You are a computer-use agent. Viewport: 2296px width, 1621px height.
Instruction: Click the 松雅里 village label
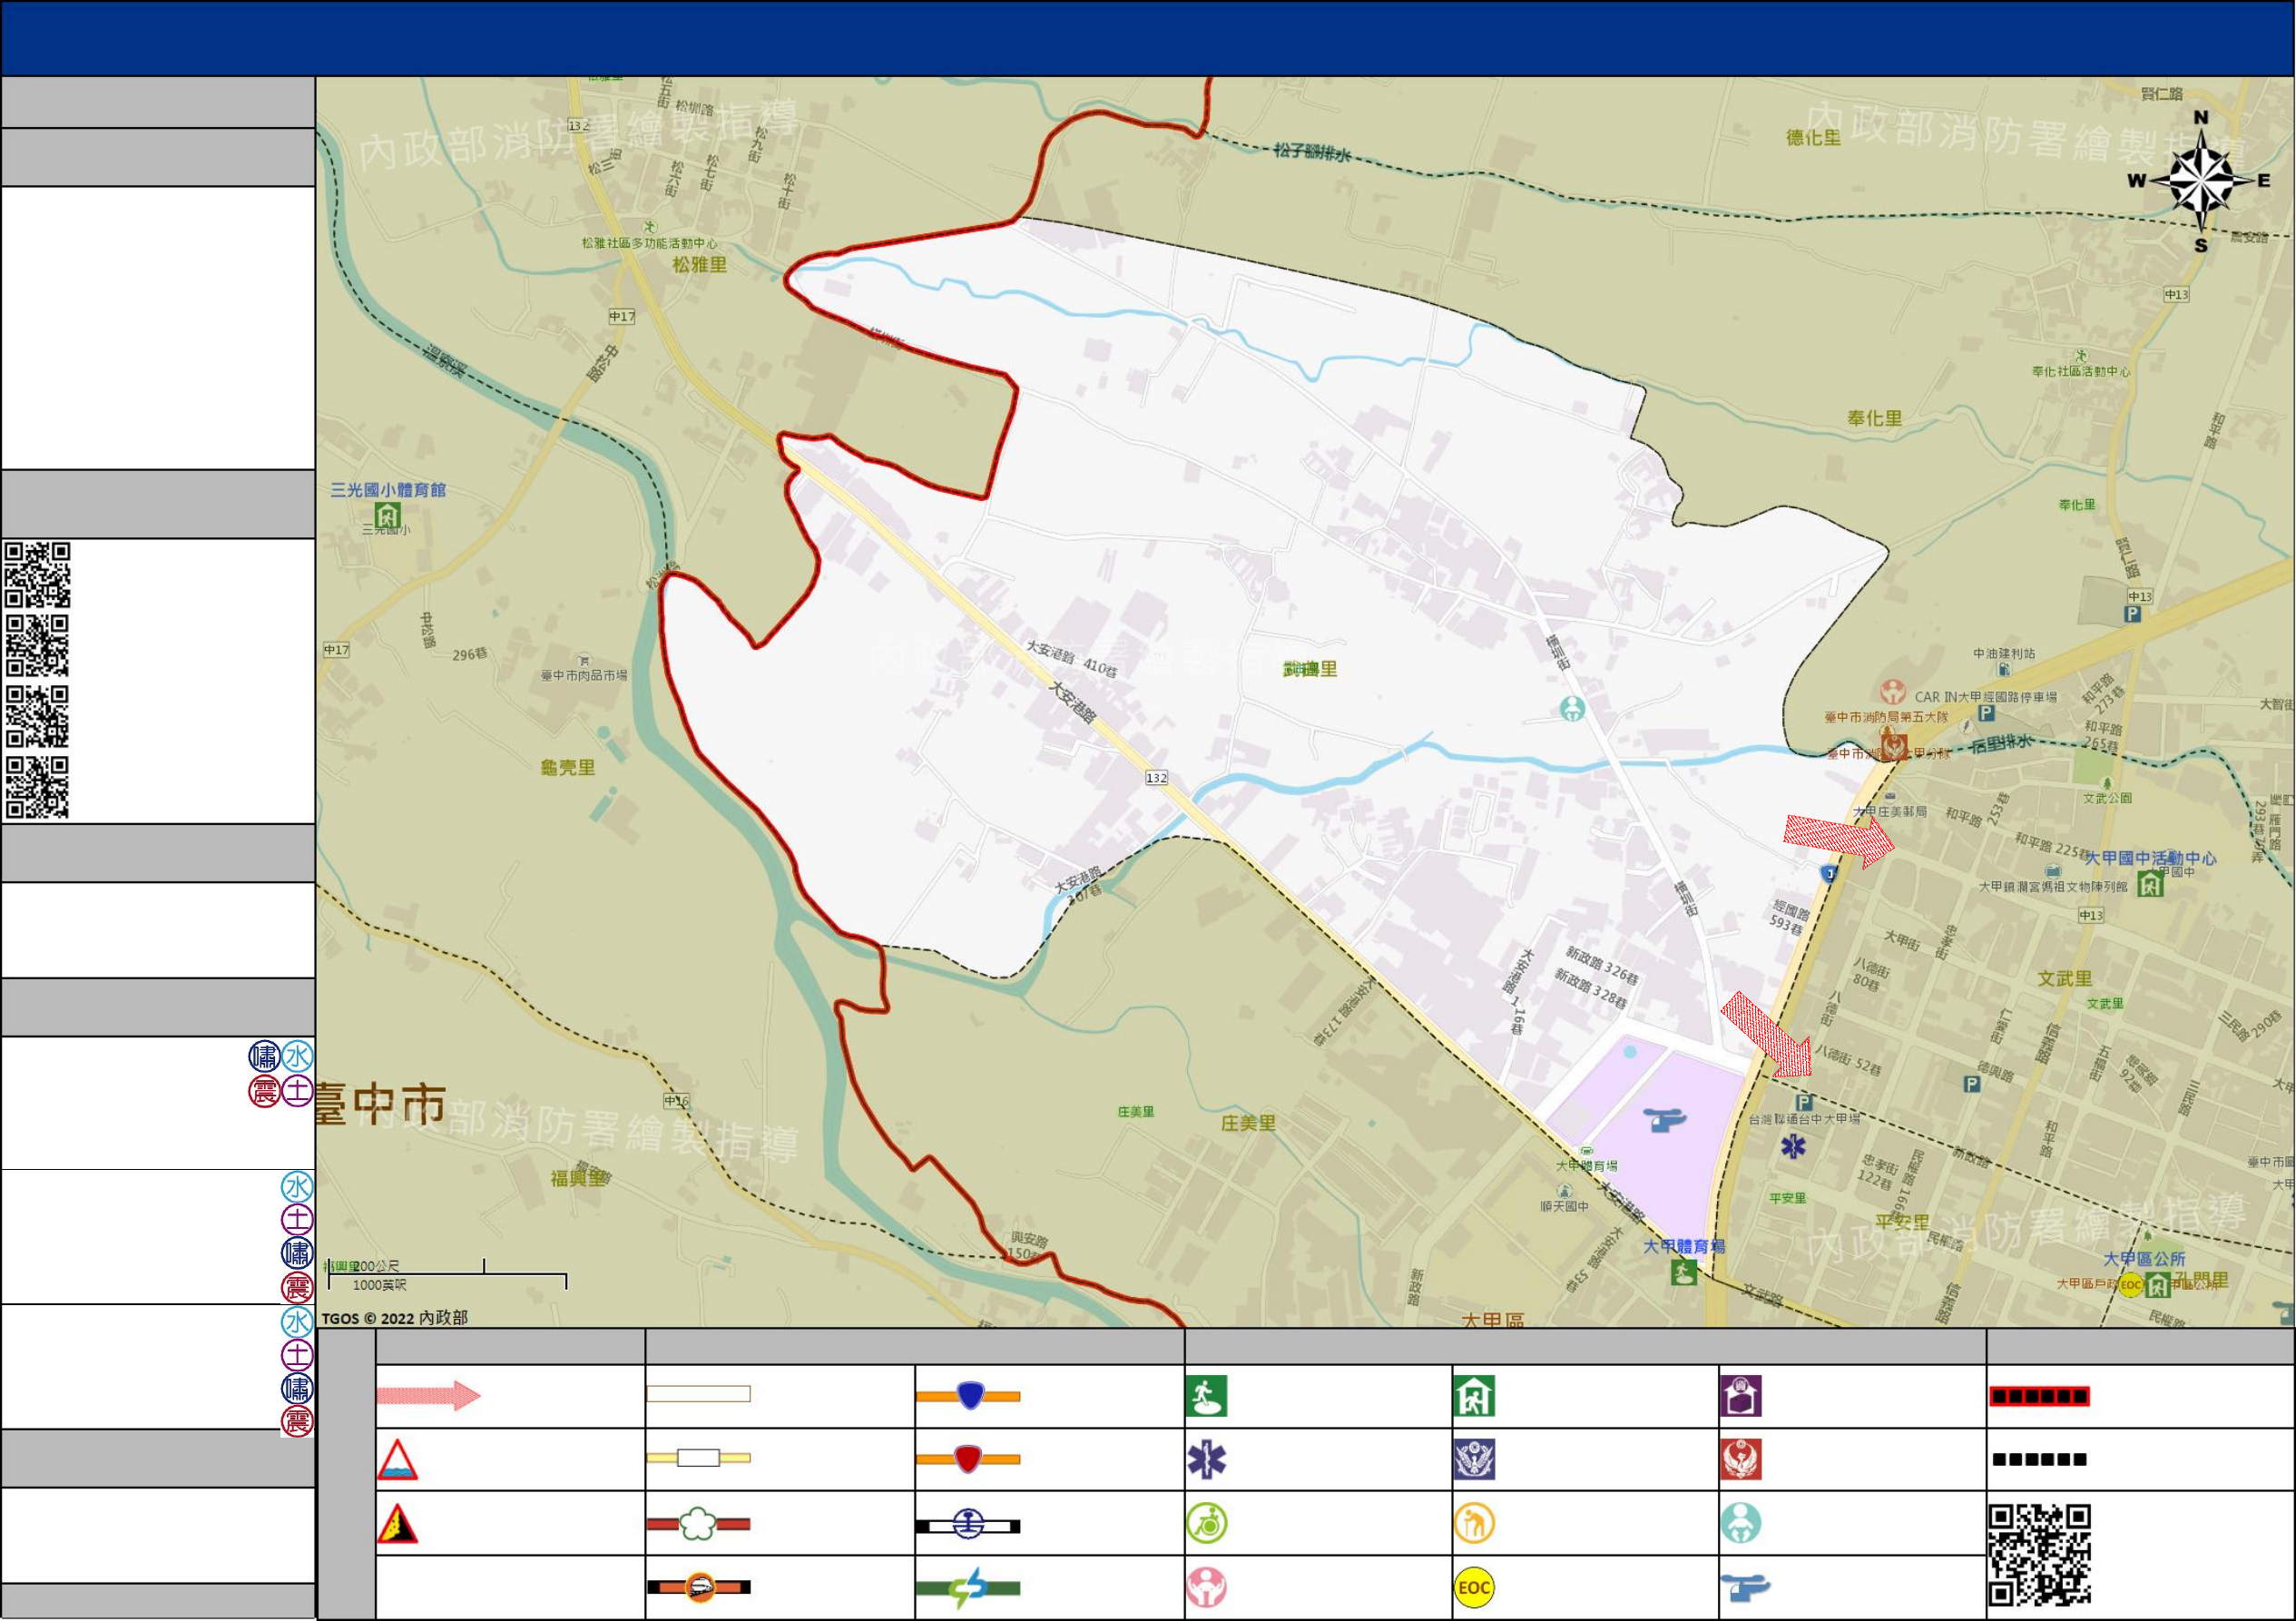pyautogui.click(x=700, y=265)
